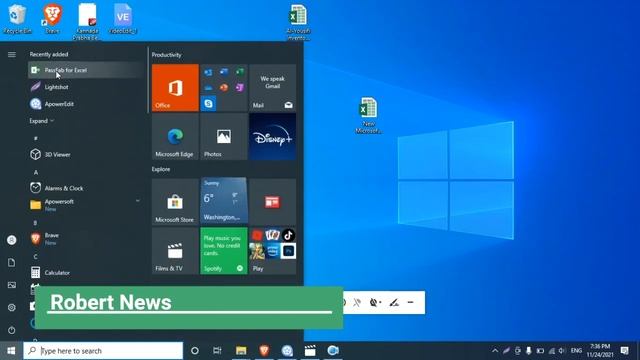Open Films & TV tile

point(175,251)
